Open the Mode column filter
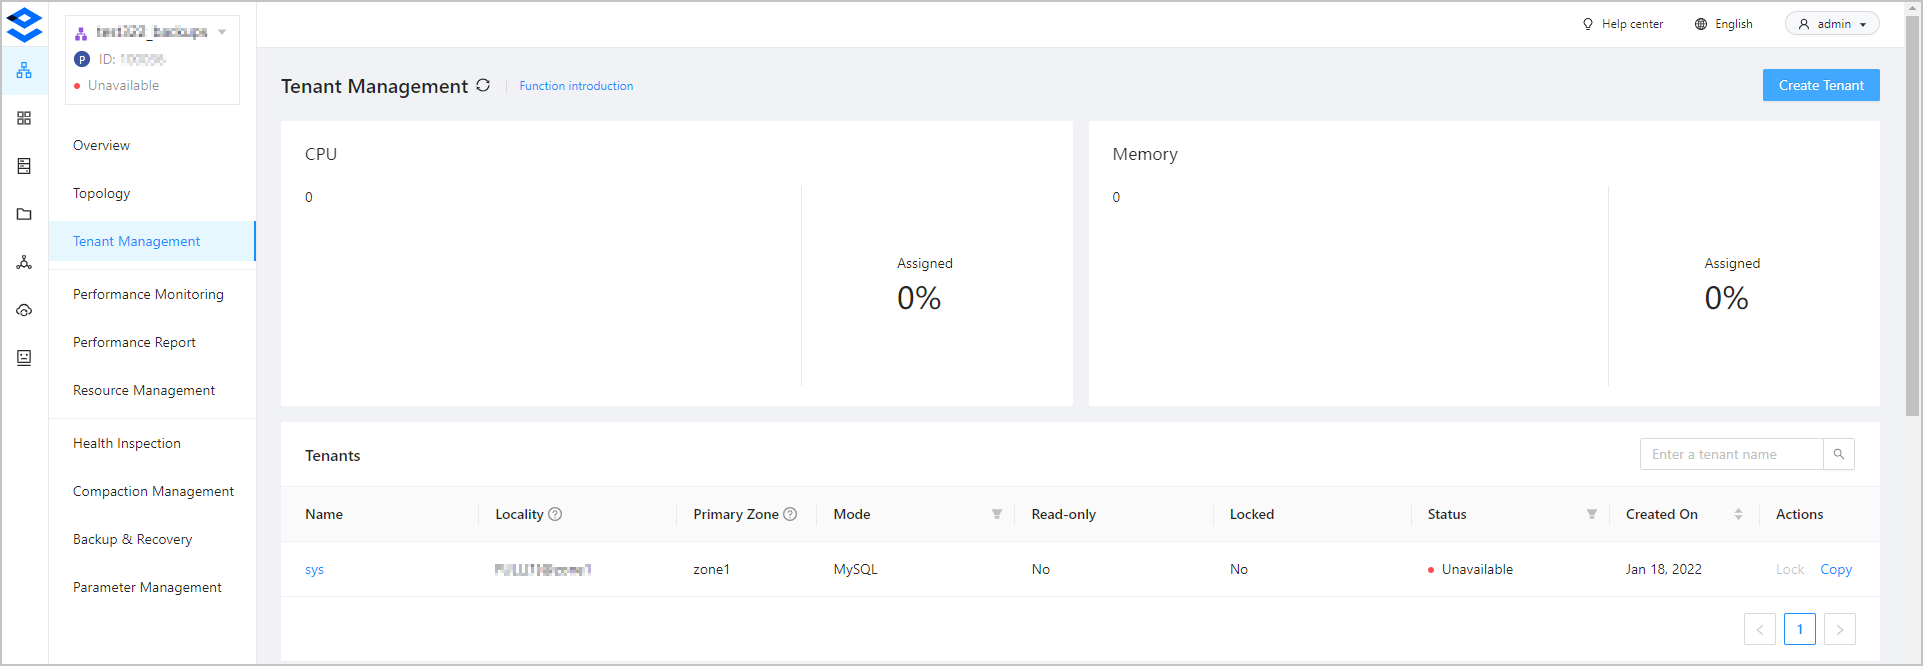Screen dimensions: 1923x666 996,514
